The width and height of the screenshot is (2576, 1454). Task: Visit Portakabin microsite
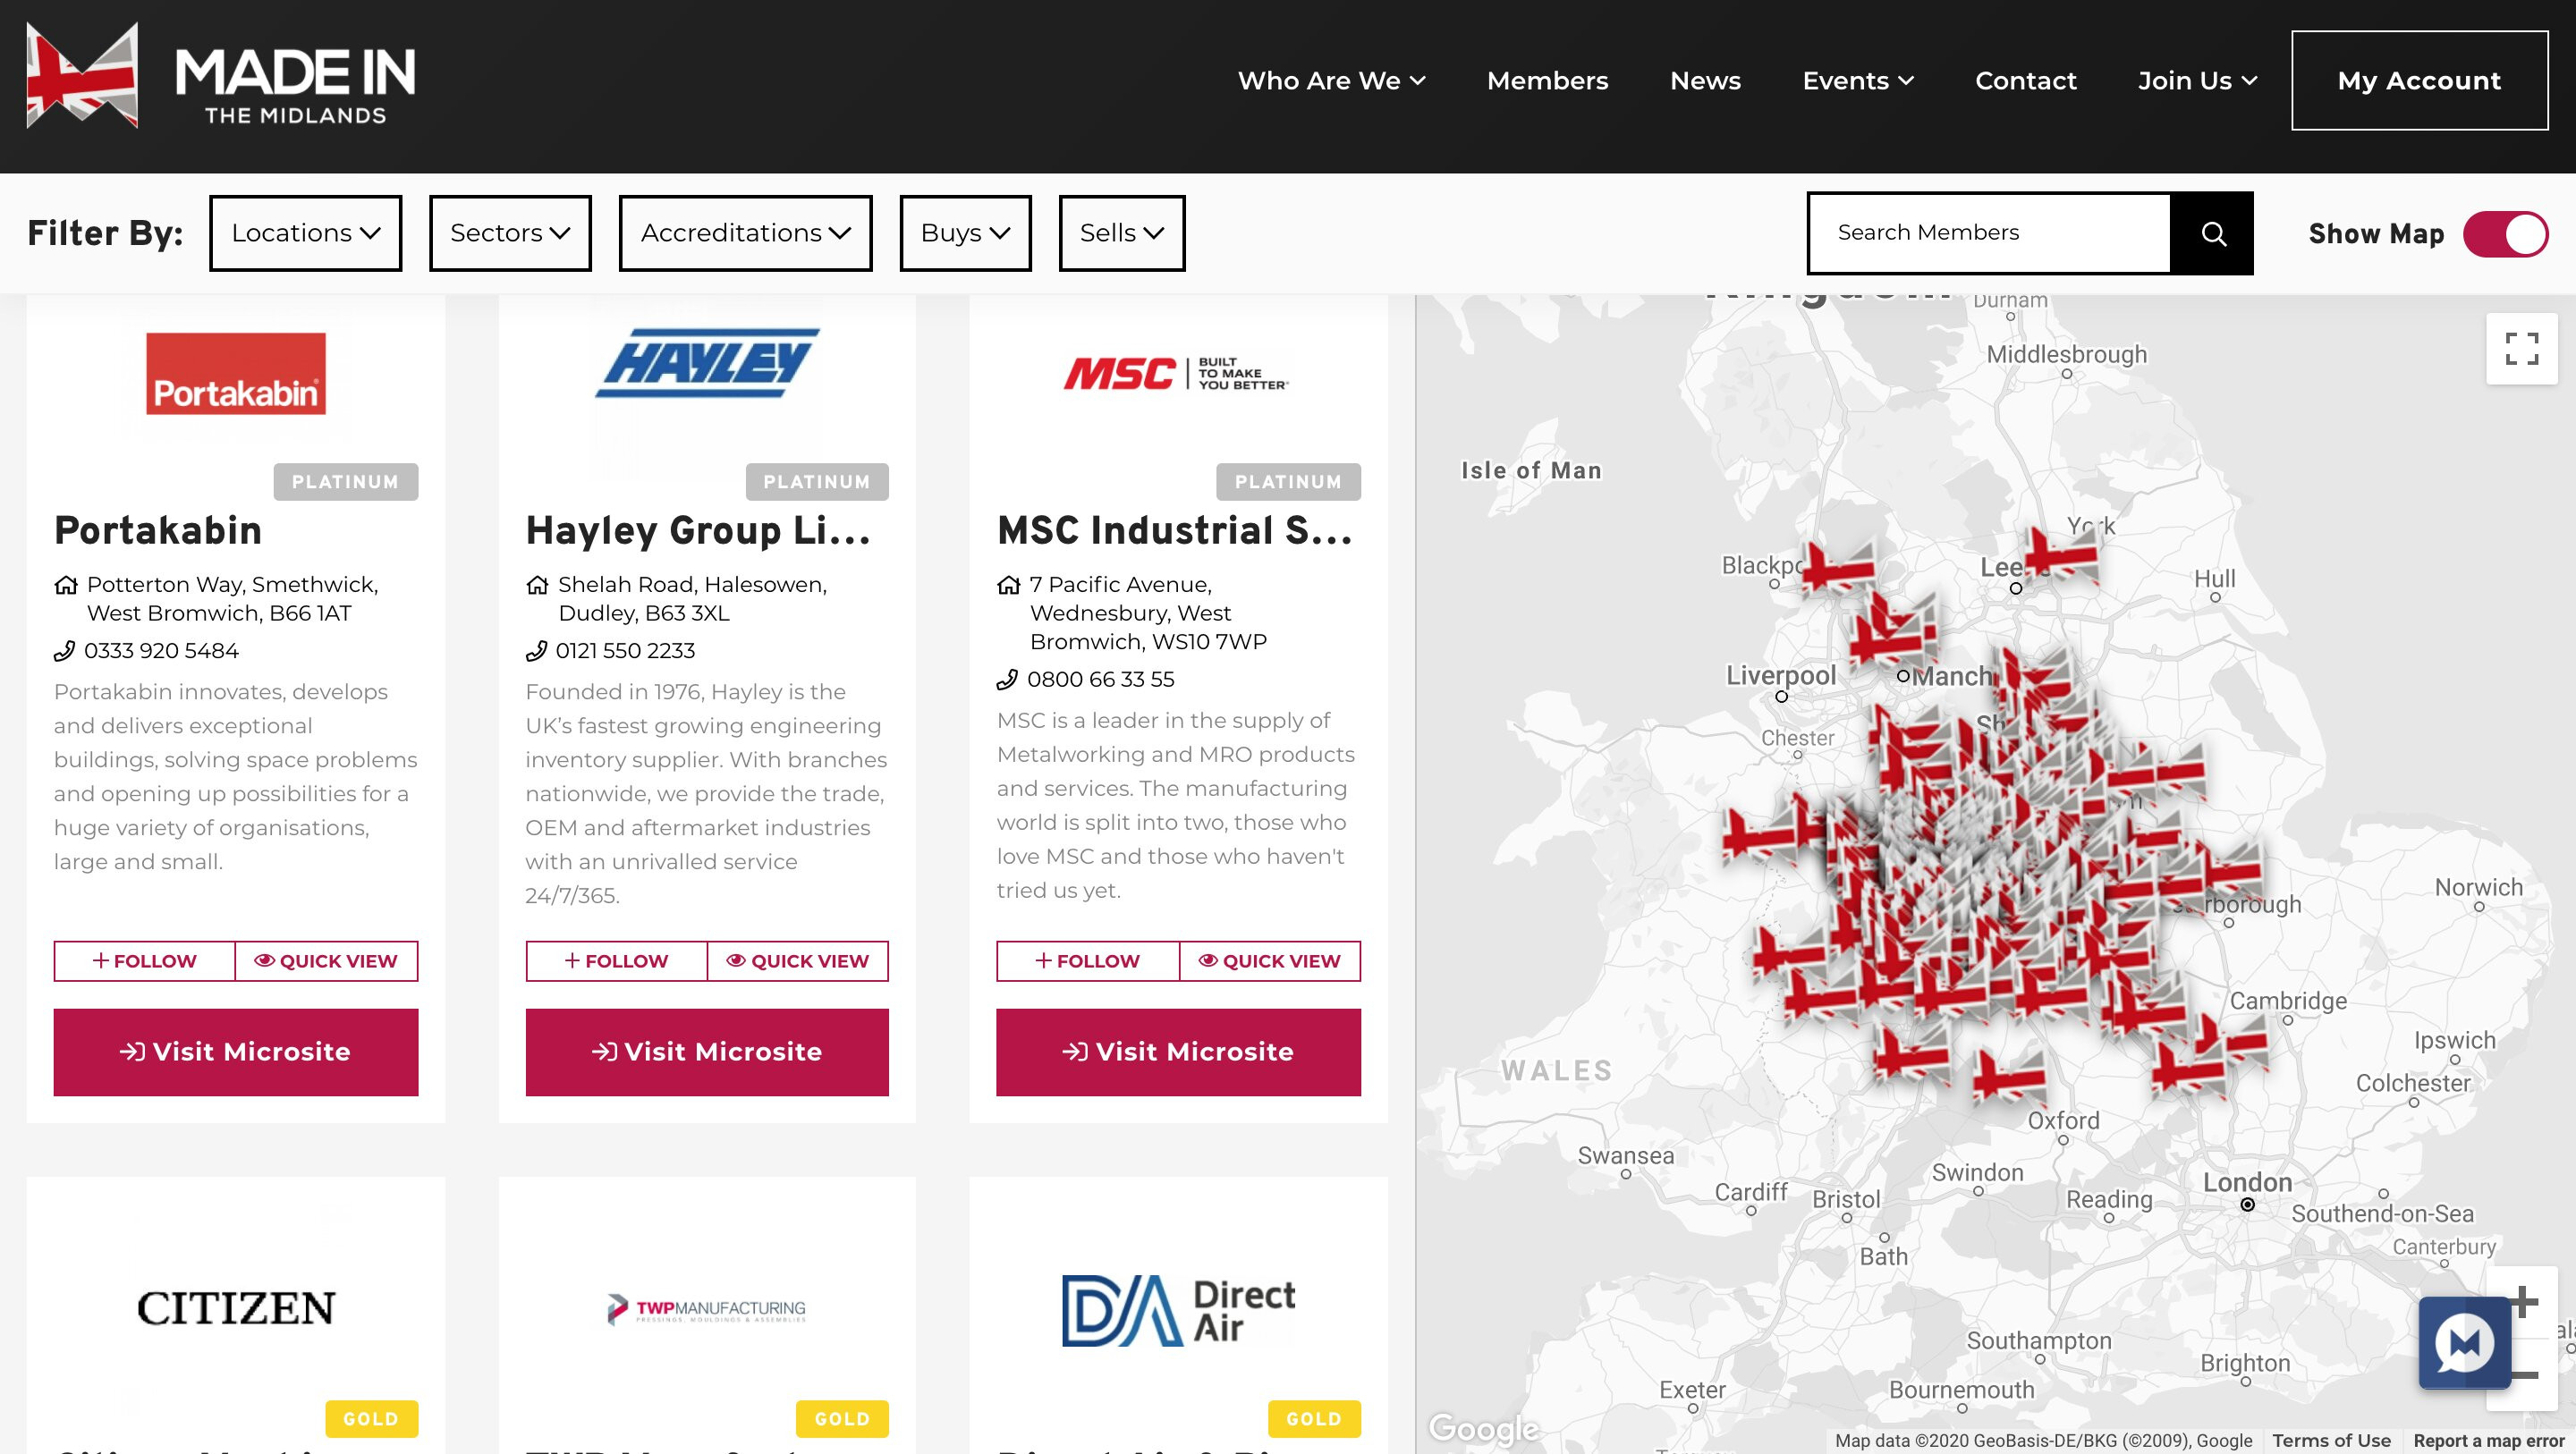pyautogui.click(x=236, y=1052)
